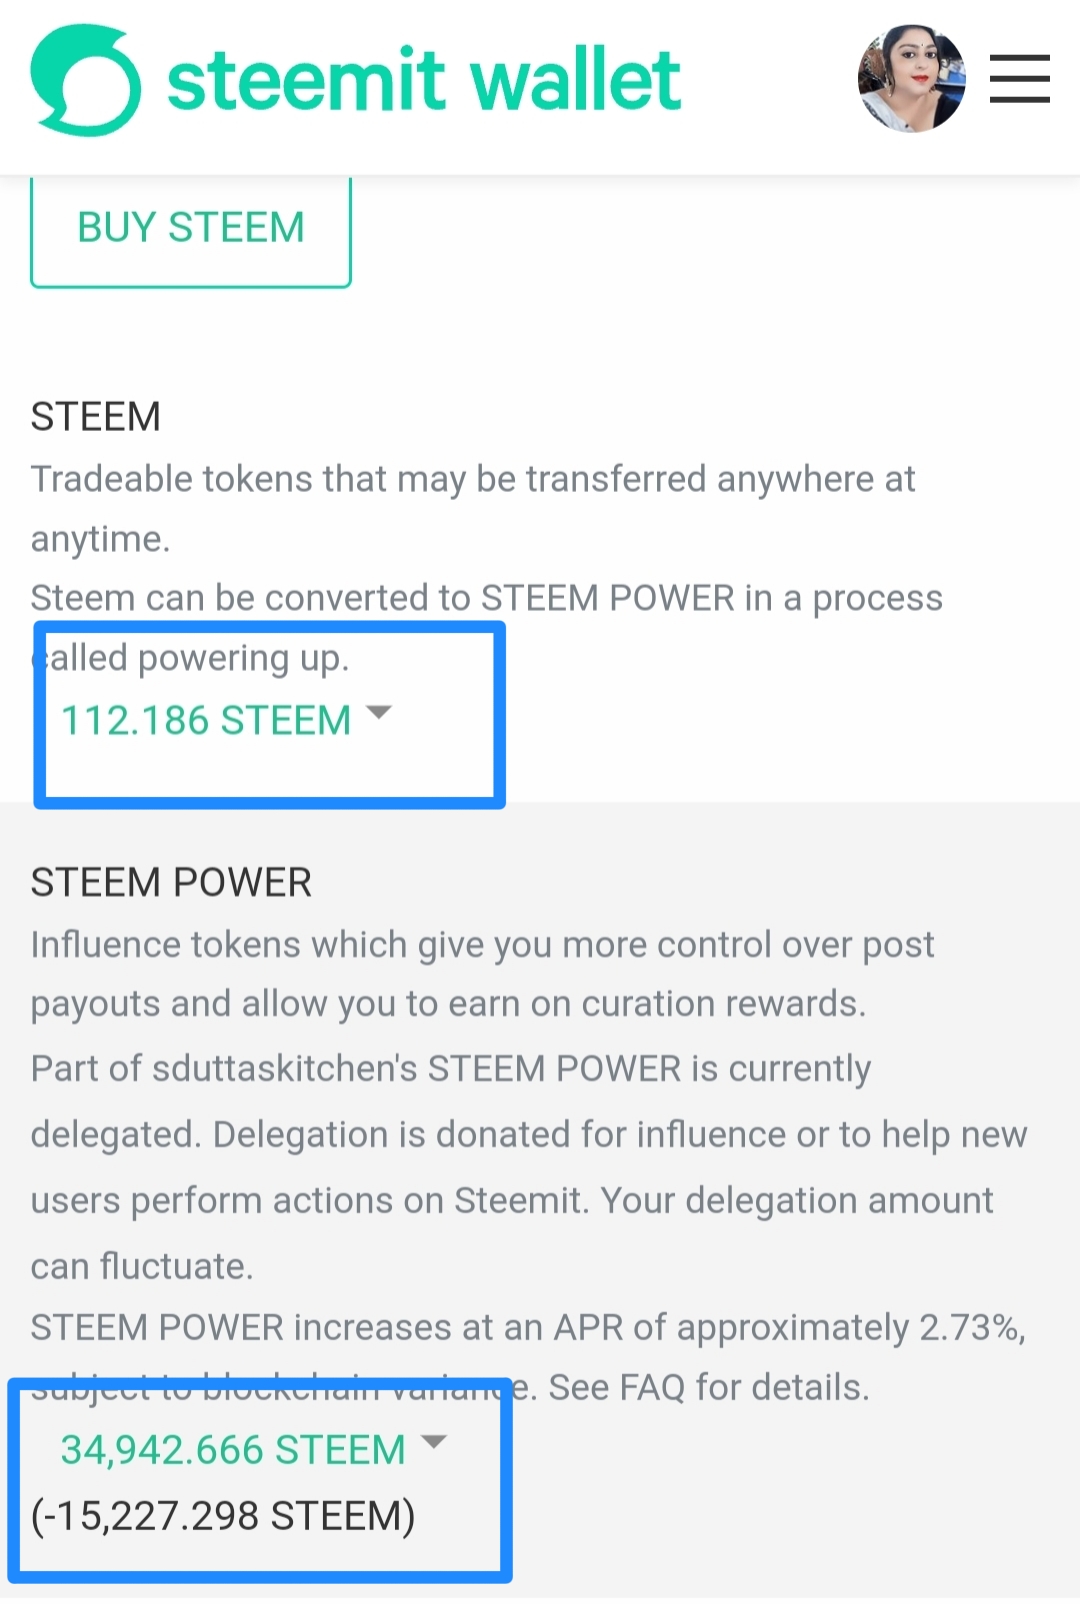Click the APR of approximately 2.73% line
1080x1604 pixels.
point(528,1328)
